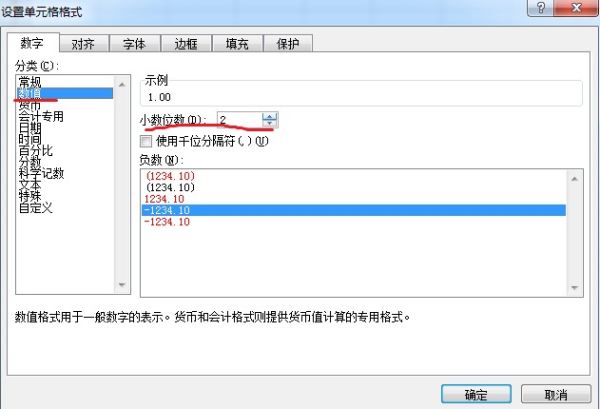600x409 pixels.
Task: Open the 填充 tab
Action: [x=237, y=44]
